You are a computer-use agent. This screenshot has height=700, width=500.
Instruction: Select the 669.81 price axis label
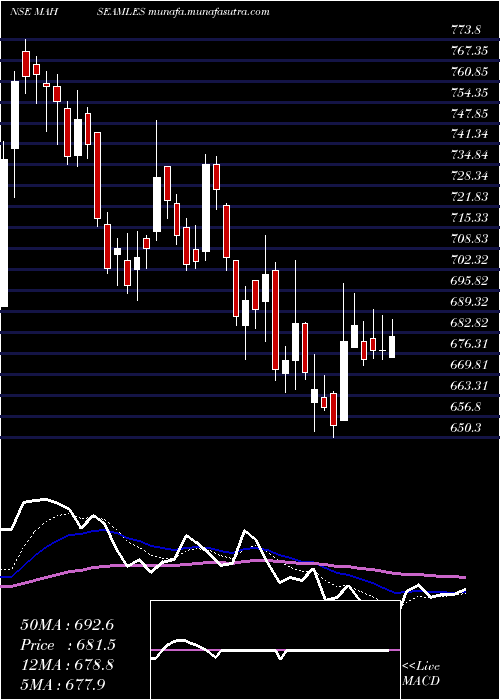point(469,364)
